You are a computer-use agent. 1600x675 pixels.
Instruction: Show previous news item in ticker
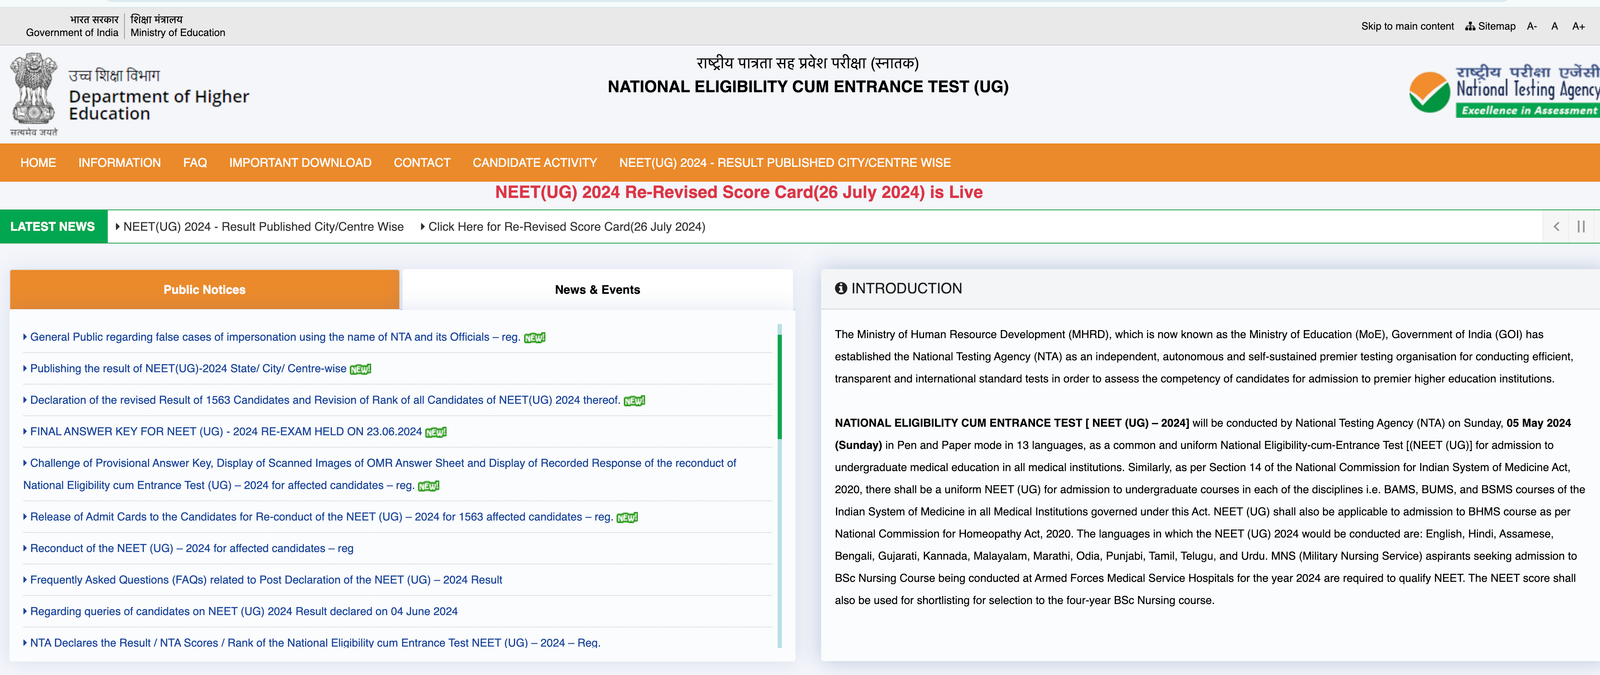1556,227
